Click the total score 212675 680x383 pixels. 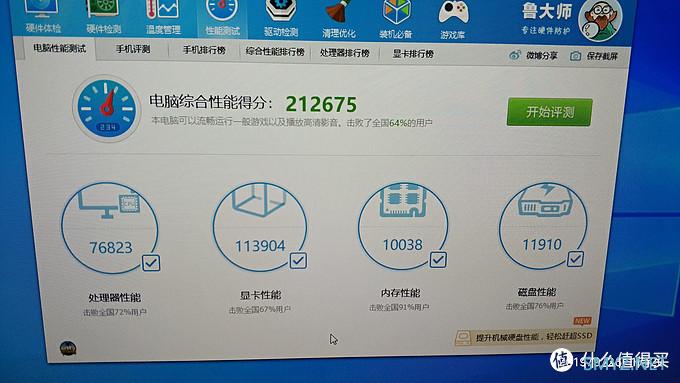(x=321, y=104)
